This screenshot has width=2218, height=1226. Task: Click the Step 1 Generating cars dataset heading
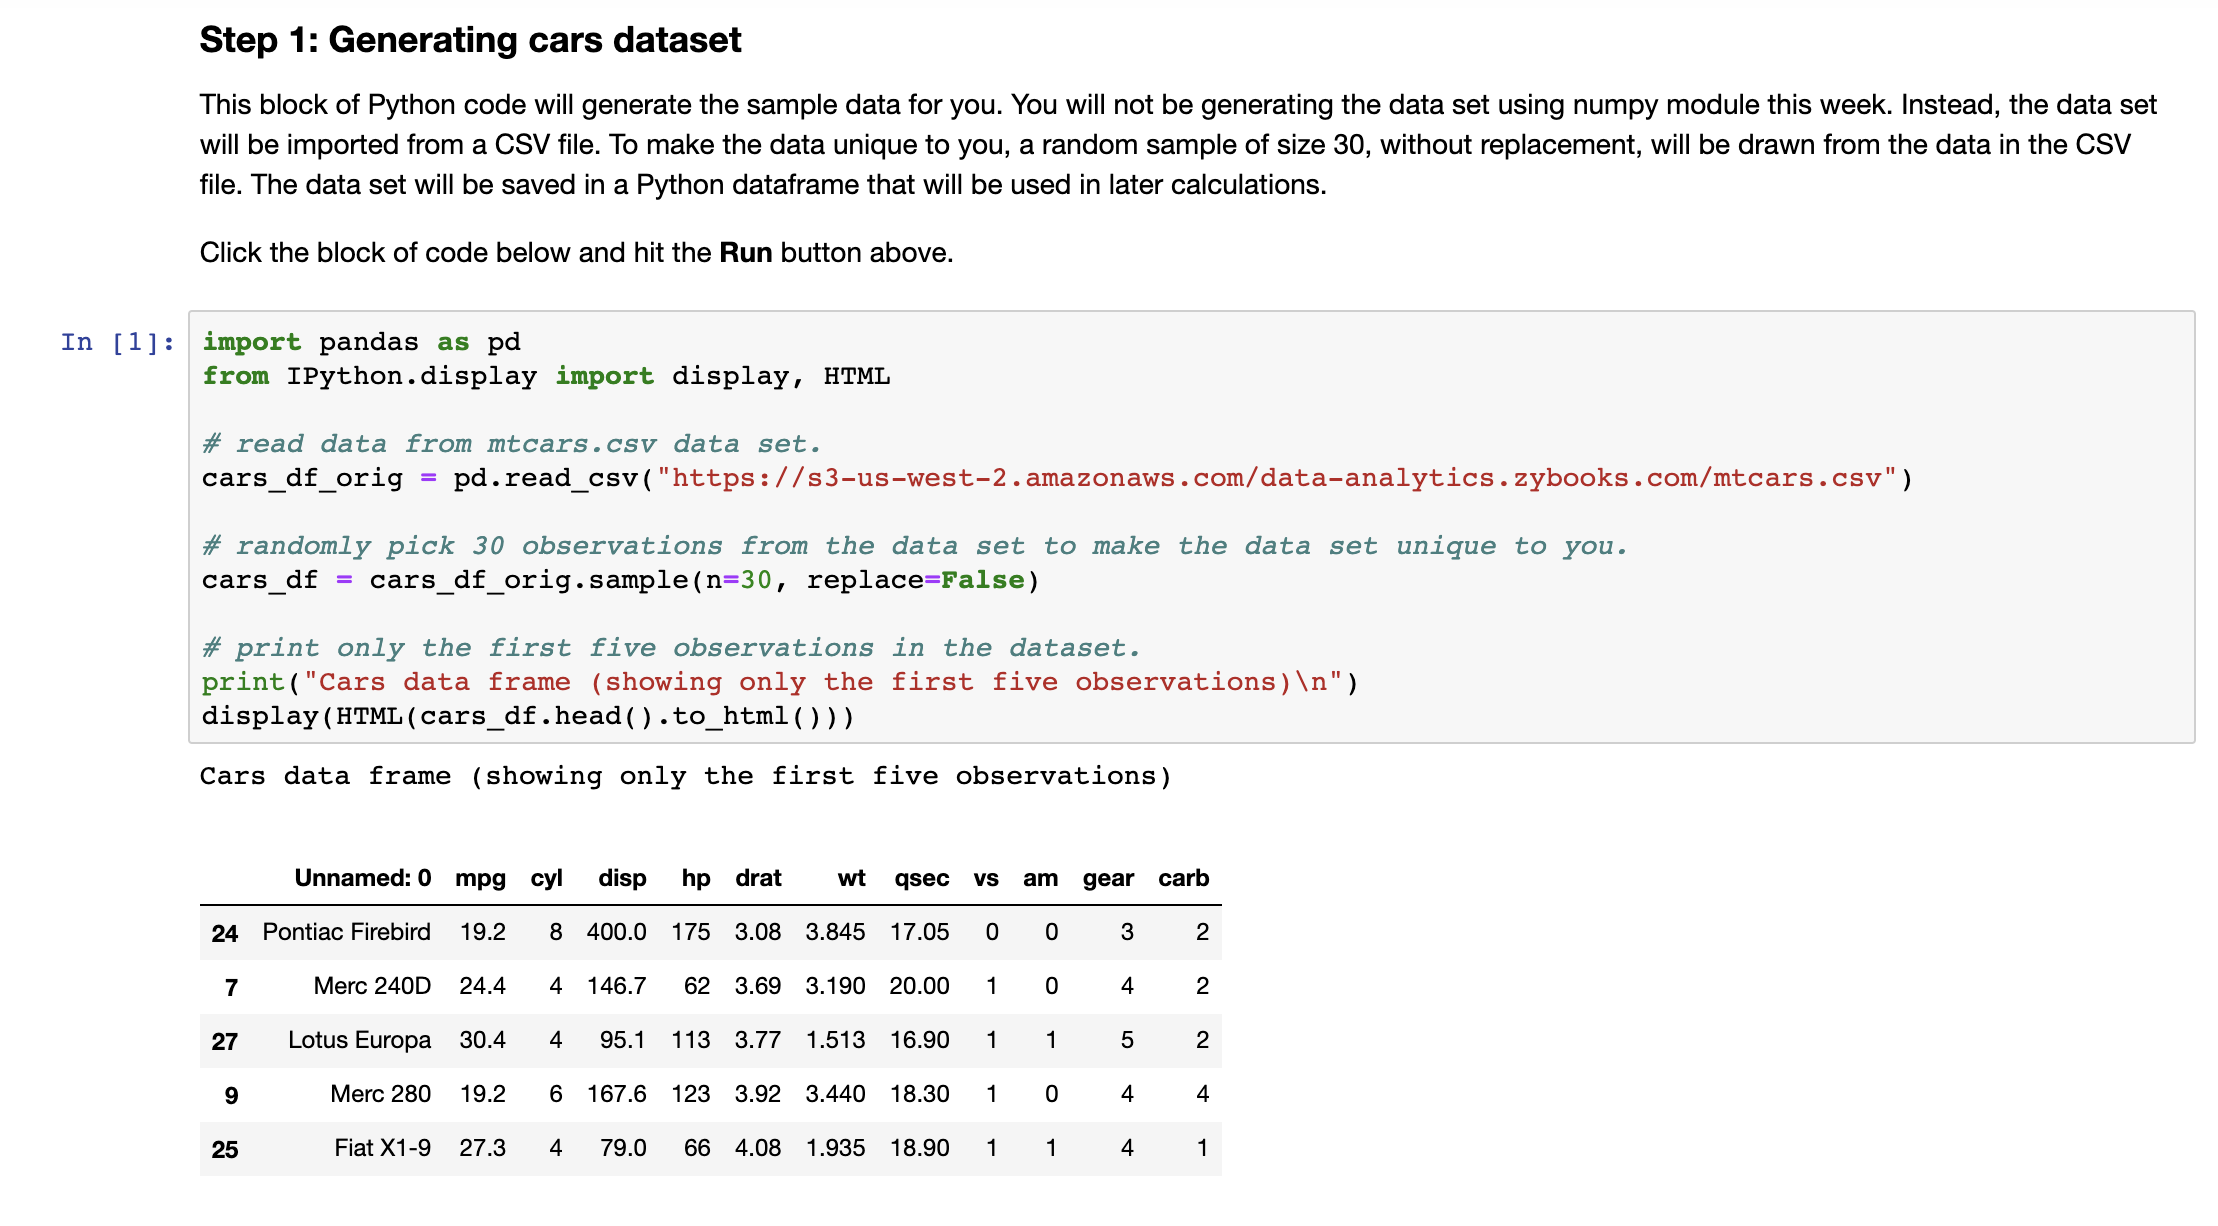point(470,39)
